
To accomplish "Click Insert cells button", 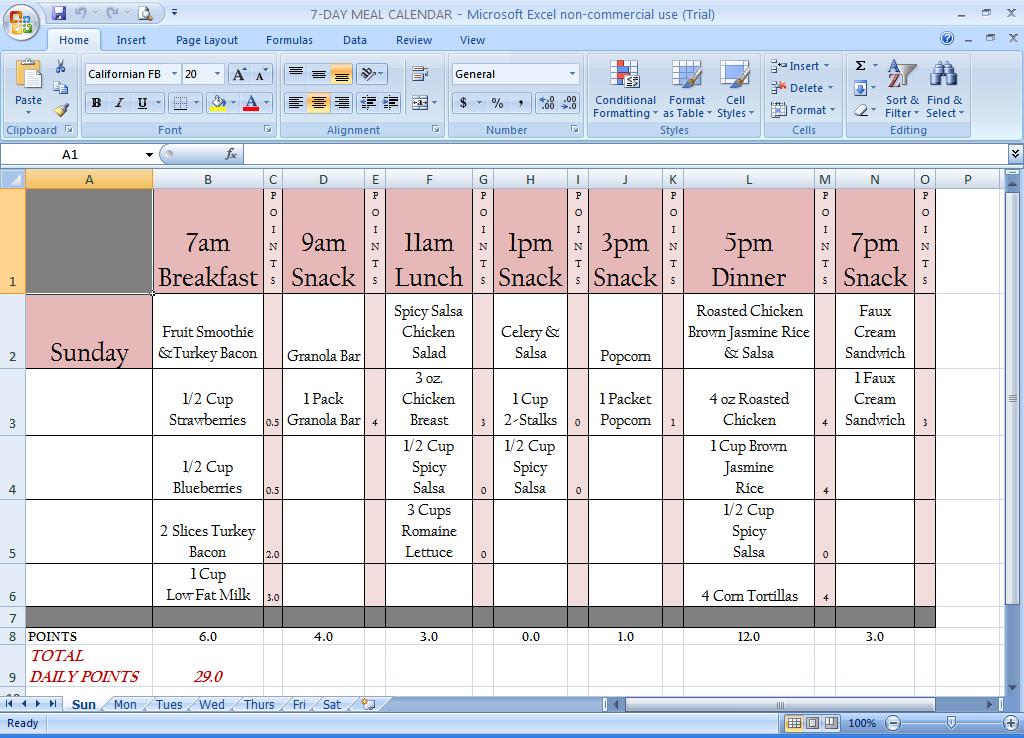I will [x=800, y=66].
